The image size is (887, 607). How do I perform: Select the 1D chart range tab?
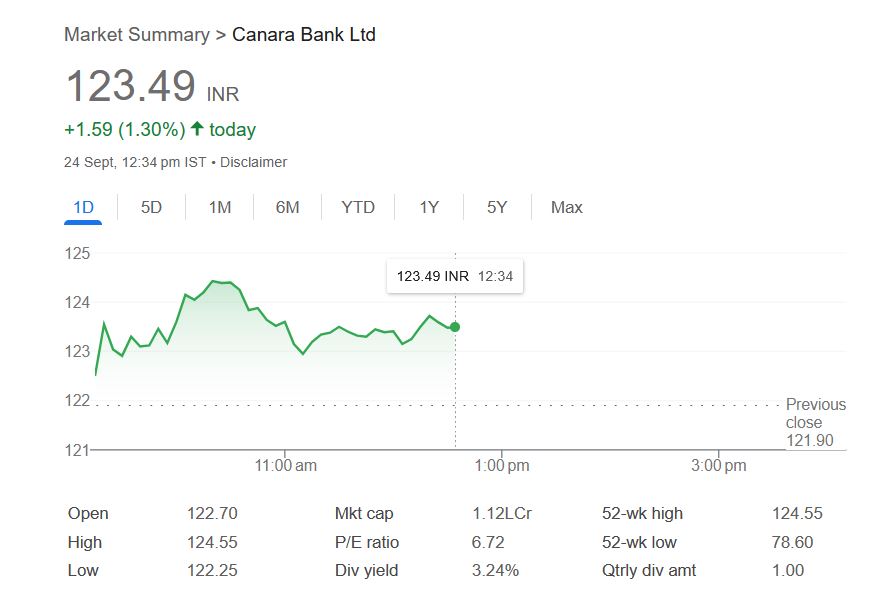(x=83, y=208)
